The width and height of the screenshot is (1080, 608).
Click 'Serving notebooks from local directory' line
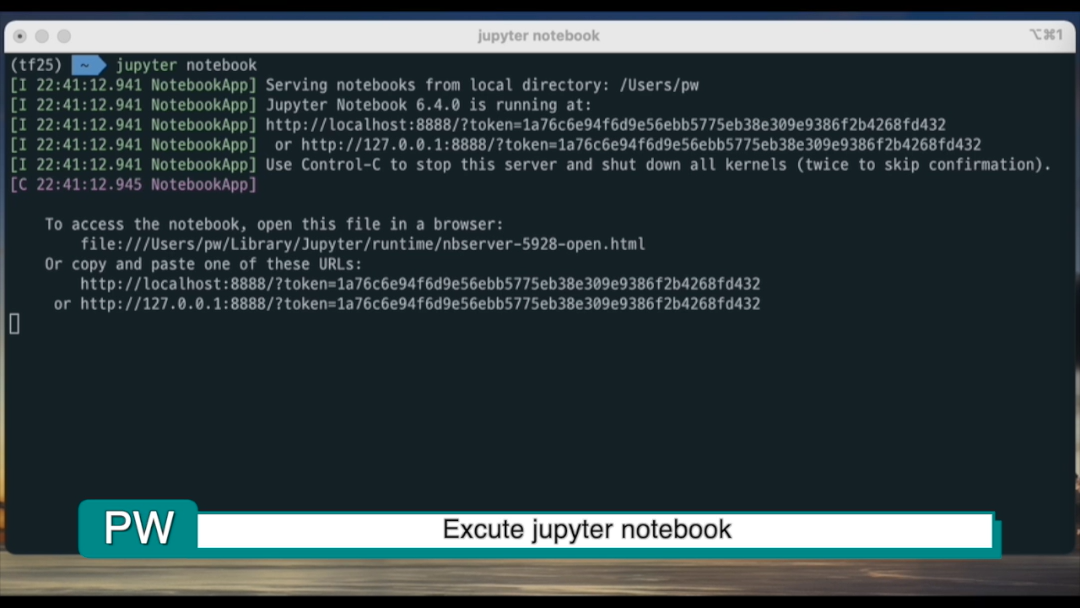pos(482,85)
